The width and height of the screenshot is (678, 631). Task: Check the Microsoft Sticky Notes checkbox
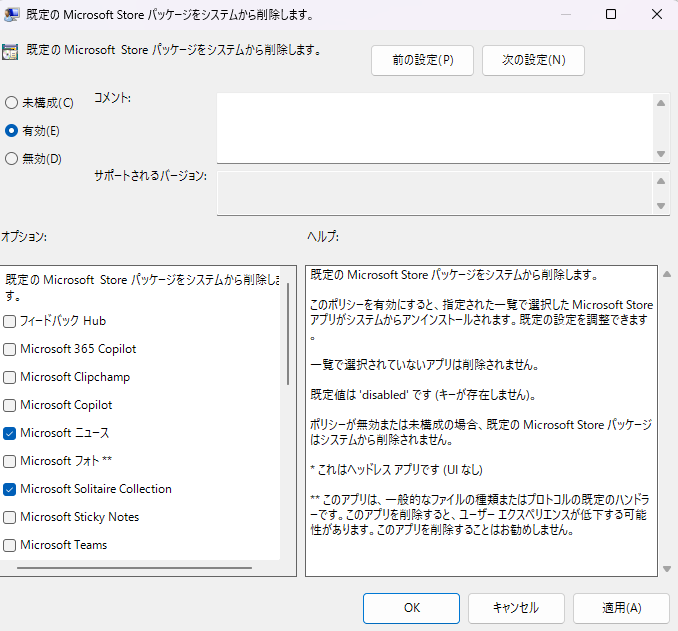10,517
